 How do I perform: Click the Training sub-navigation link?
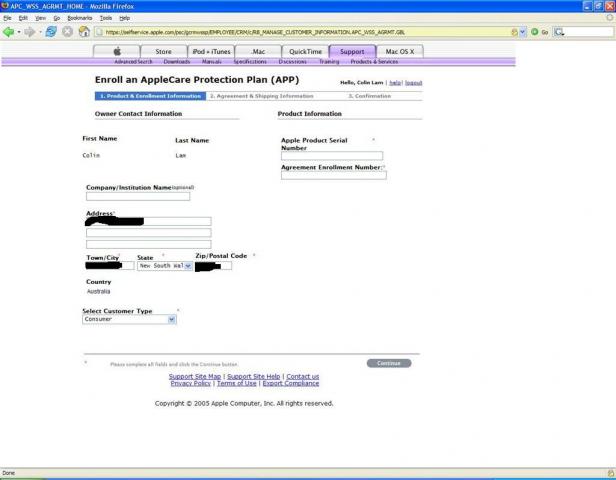coord(329,62)
